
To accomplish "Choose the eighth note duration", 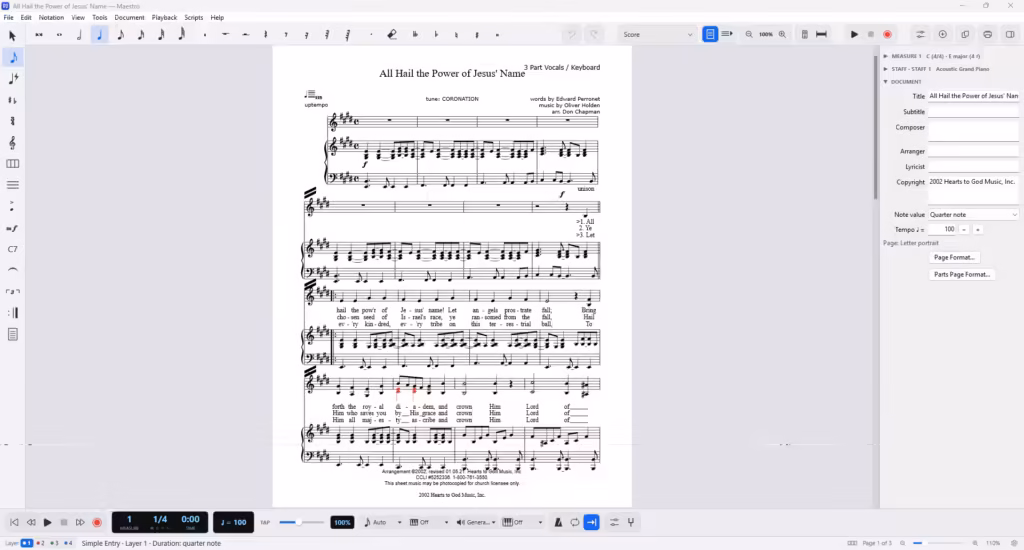I will click(x=120, y=35).
